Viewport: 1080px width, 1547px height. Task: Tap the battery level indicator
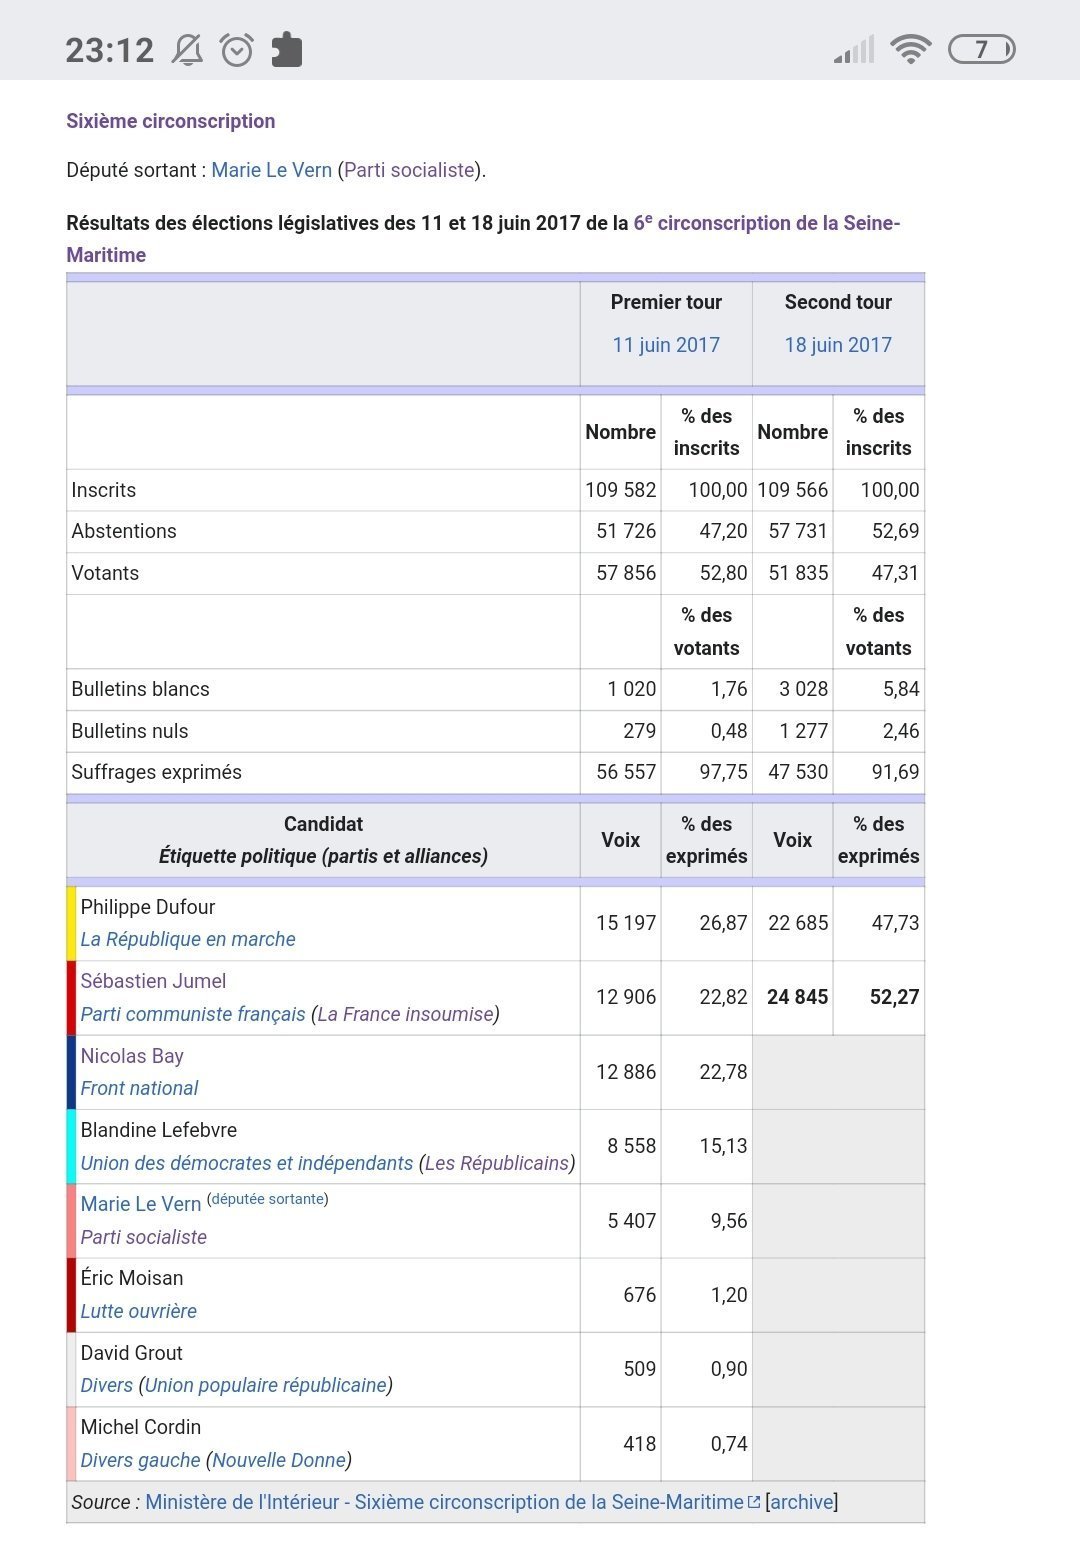(981, 49)
